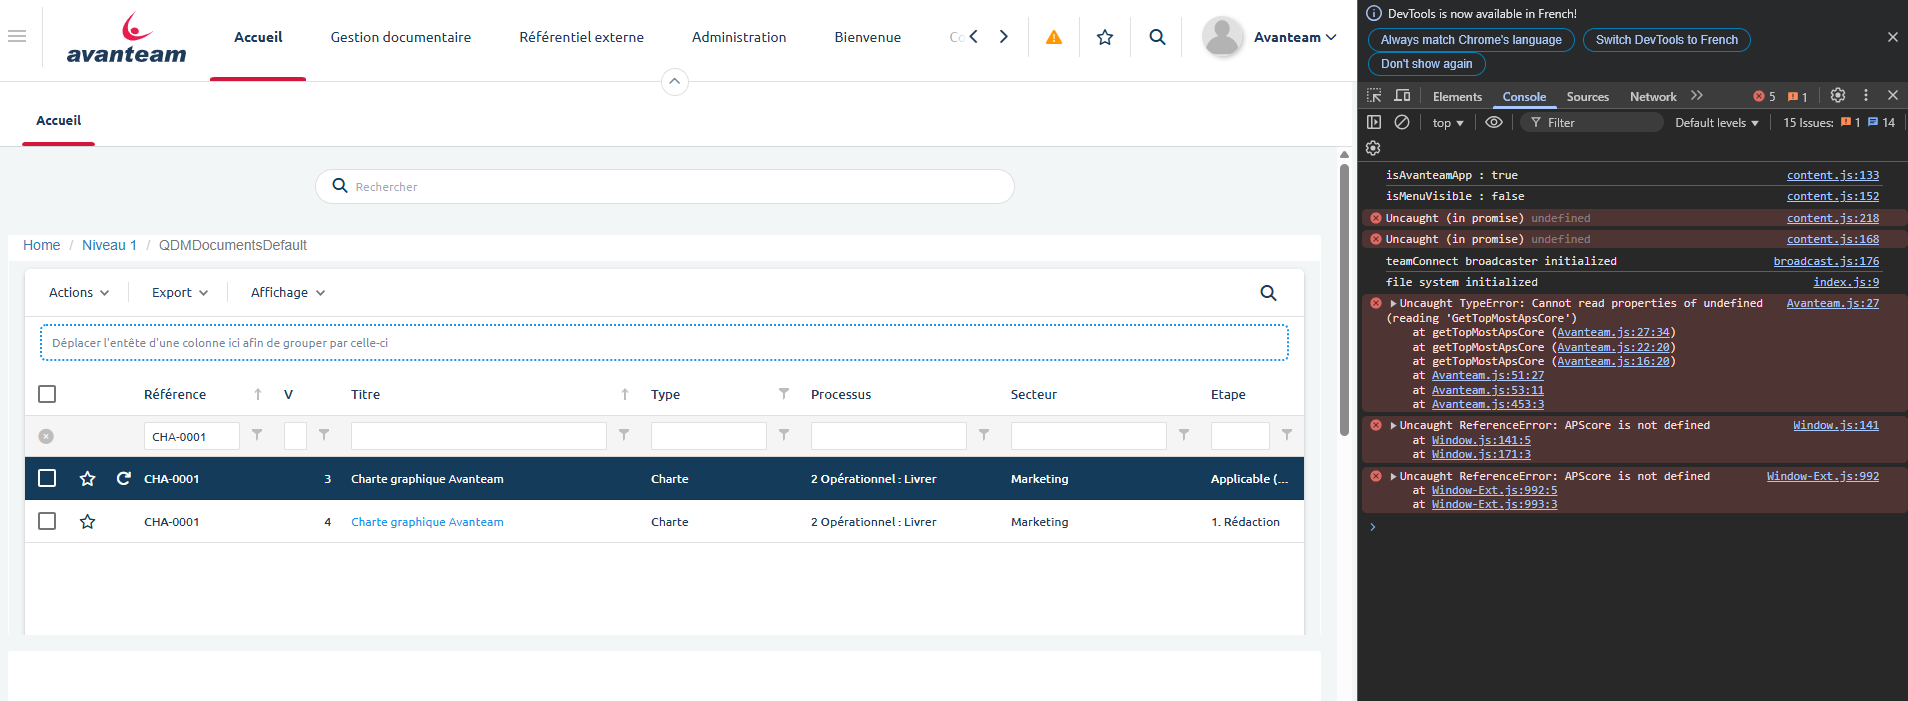Click the hamburger menu icon

click(17, 36)
